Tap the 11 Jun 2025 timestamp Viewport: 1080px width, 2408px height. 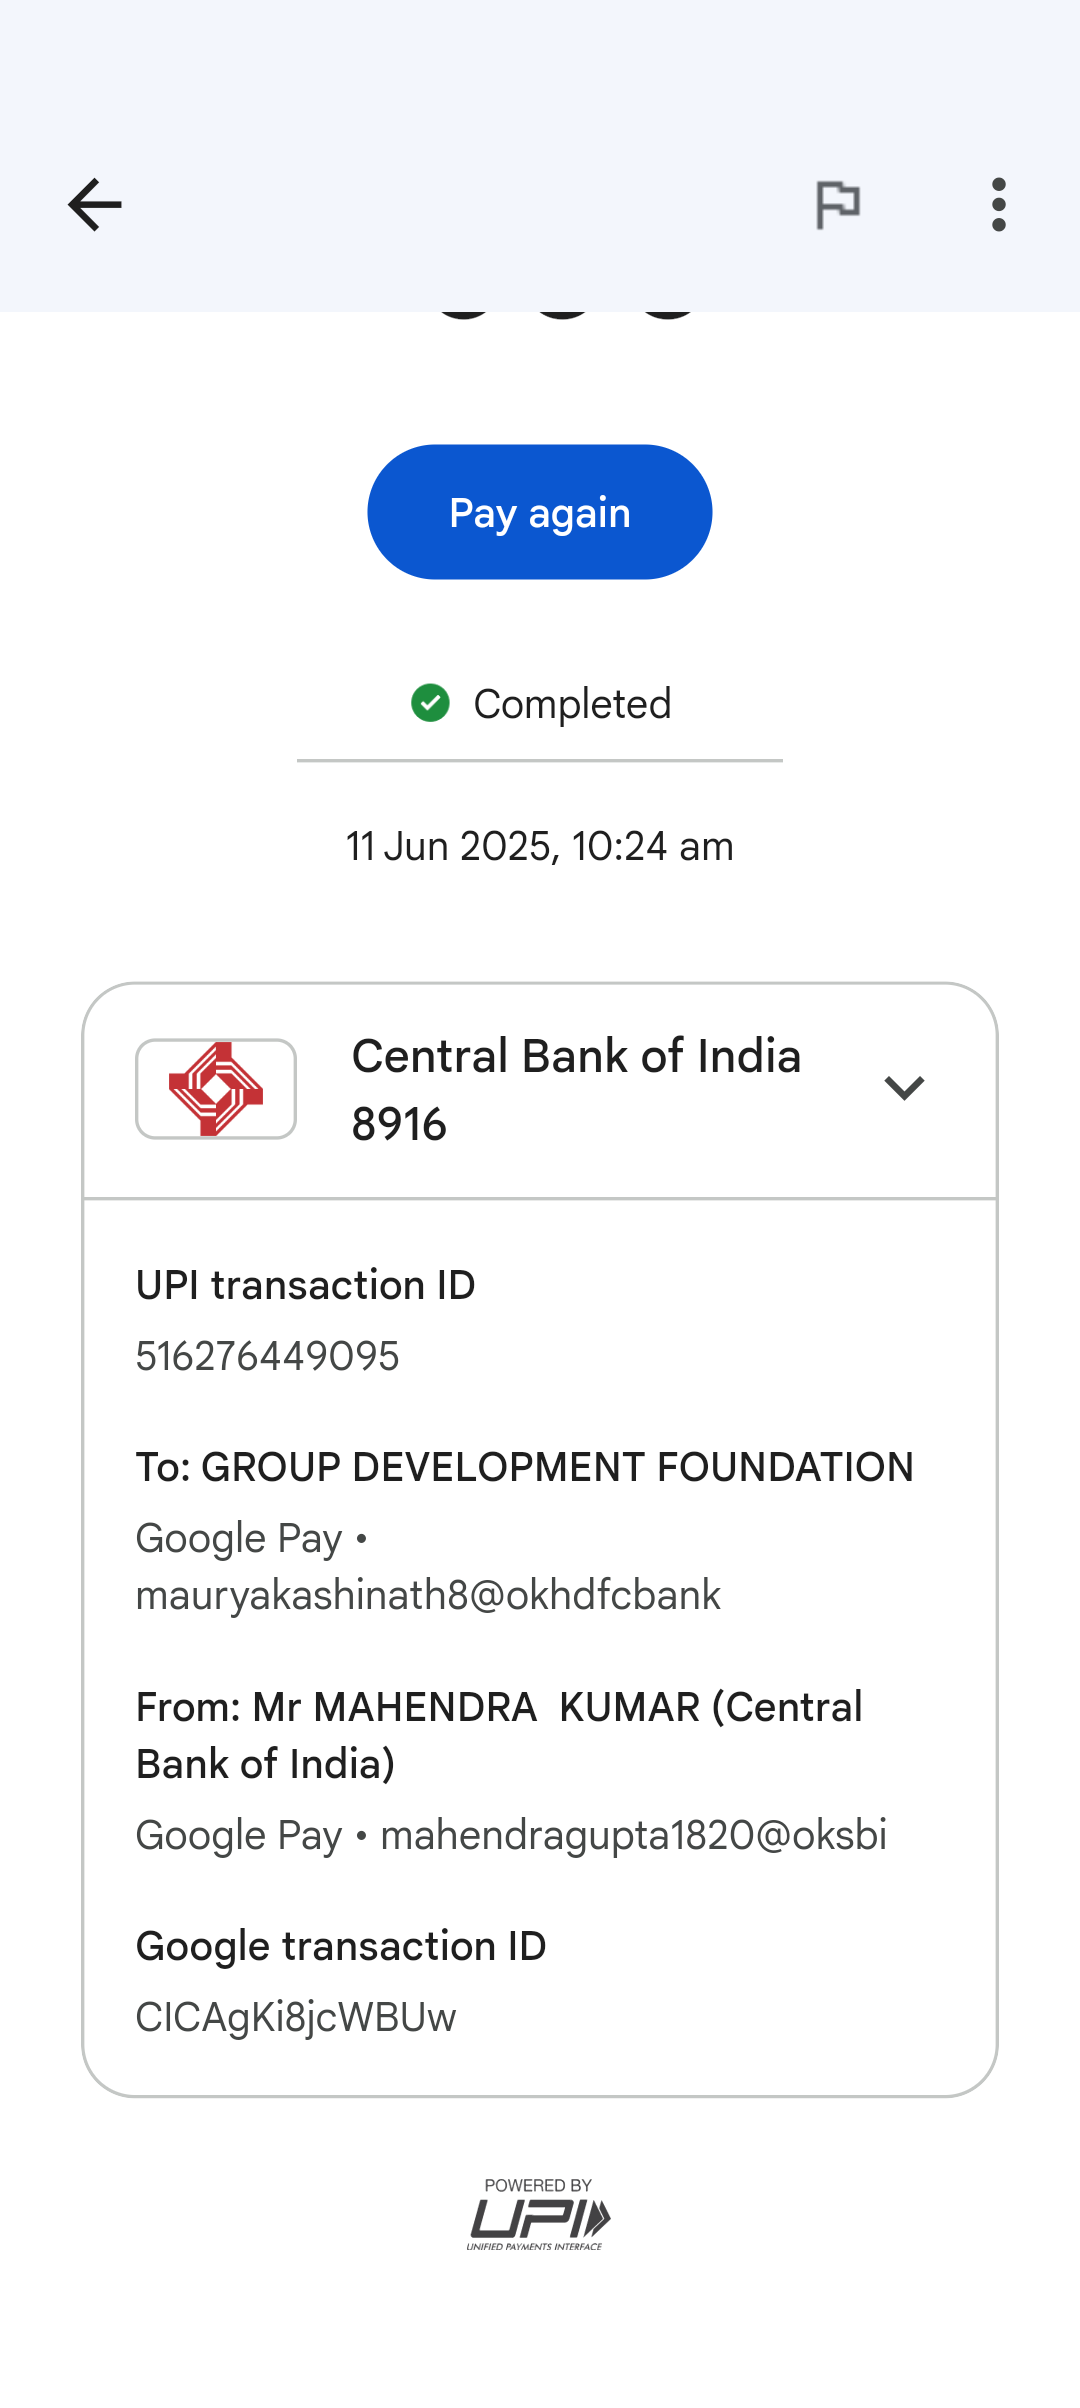(540, 846)
